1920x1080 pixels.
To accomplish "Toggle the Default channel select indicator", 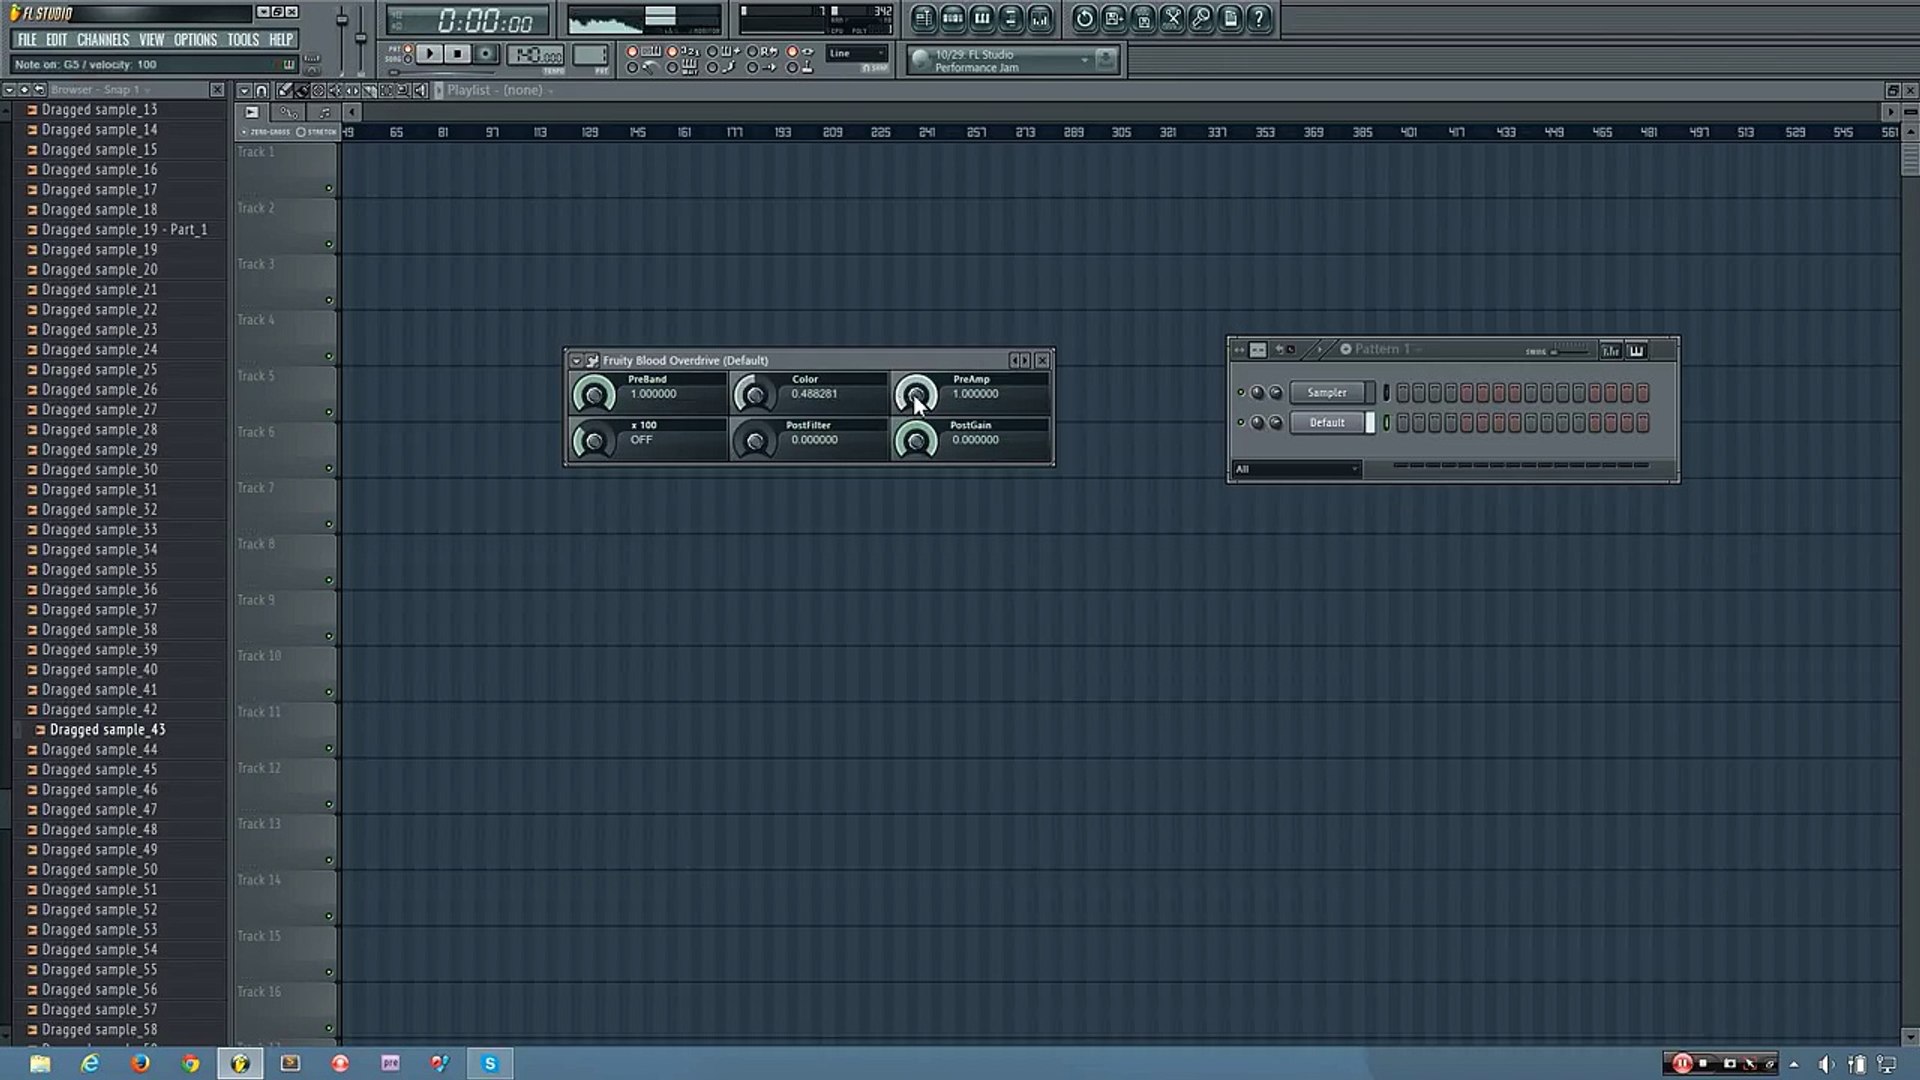I will [x=1387, y=422].
